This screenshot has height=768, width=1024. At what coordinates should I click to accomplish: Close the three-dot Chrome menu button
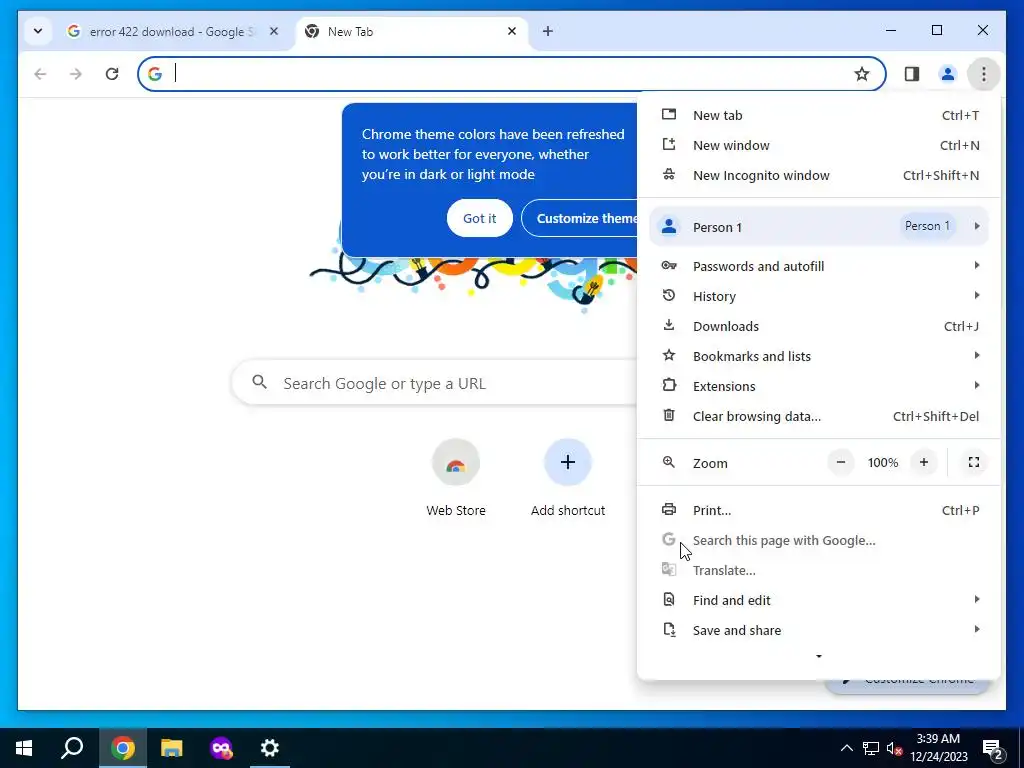click(x=983, y=74)
